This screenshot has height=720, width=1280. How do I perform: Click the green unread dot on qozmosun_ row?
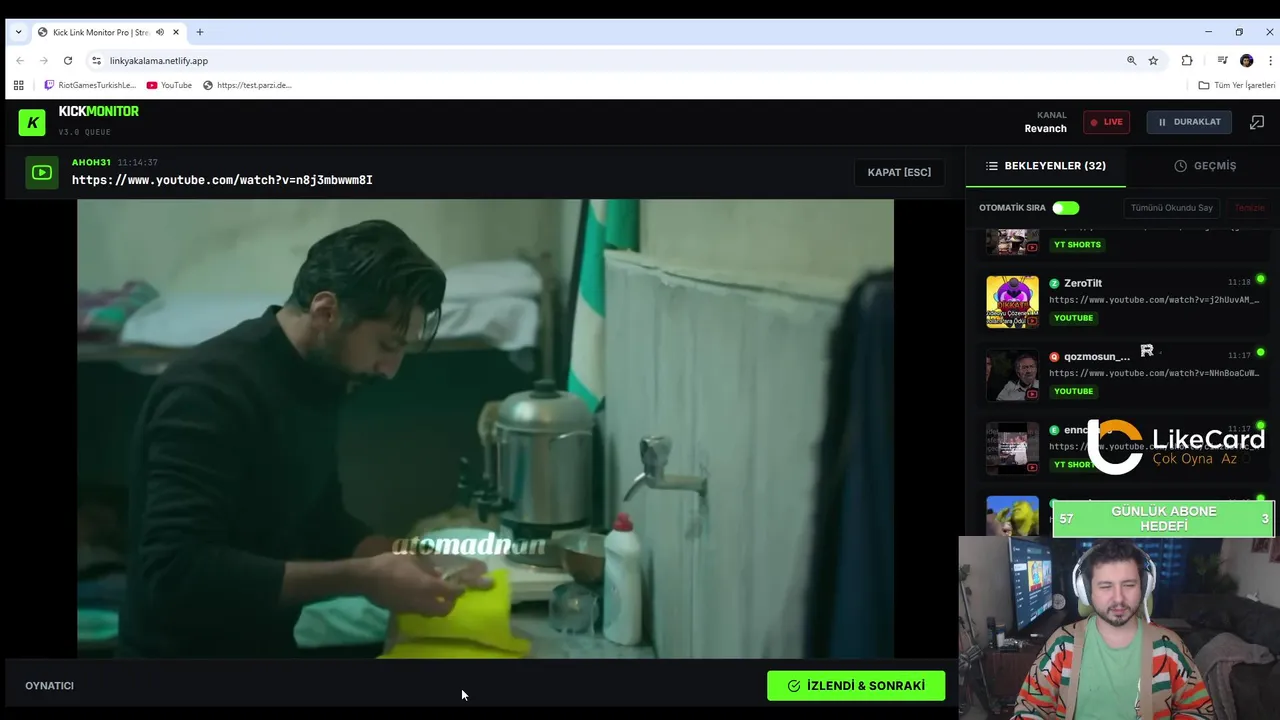tap(1260, 352)
